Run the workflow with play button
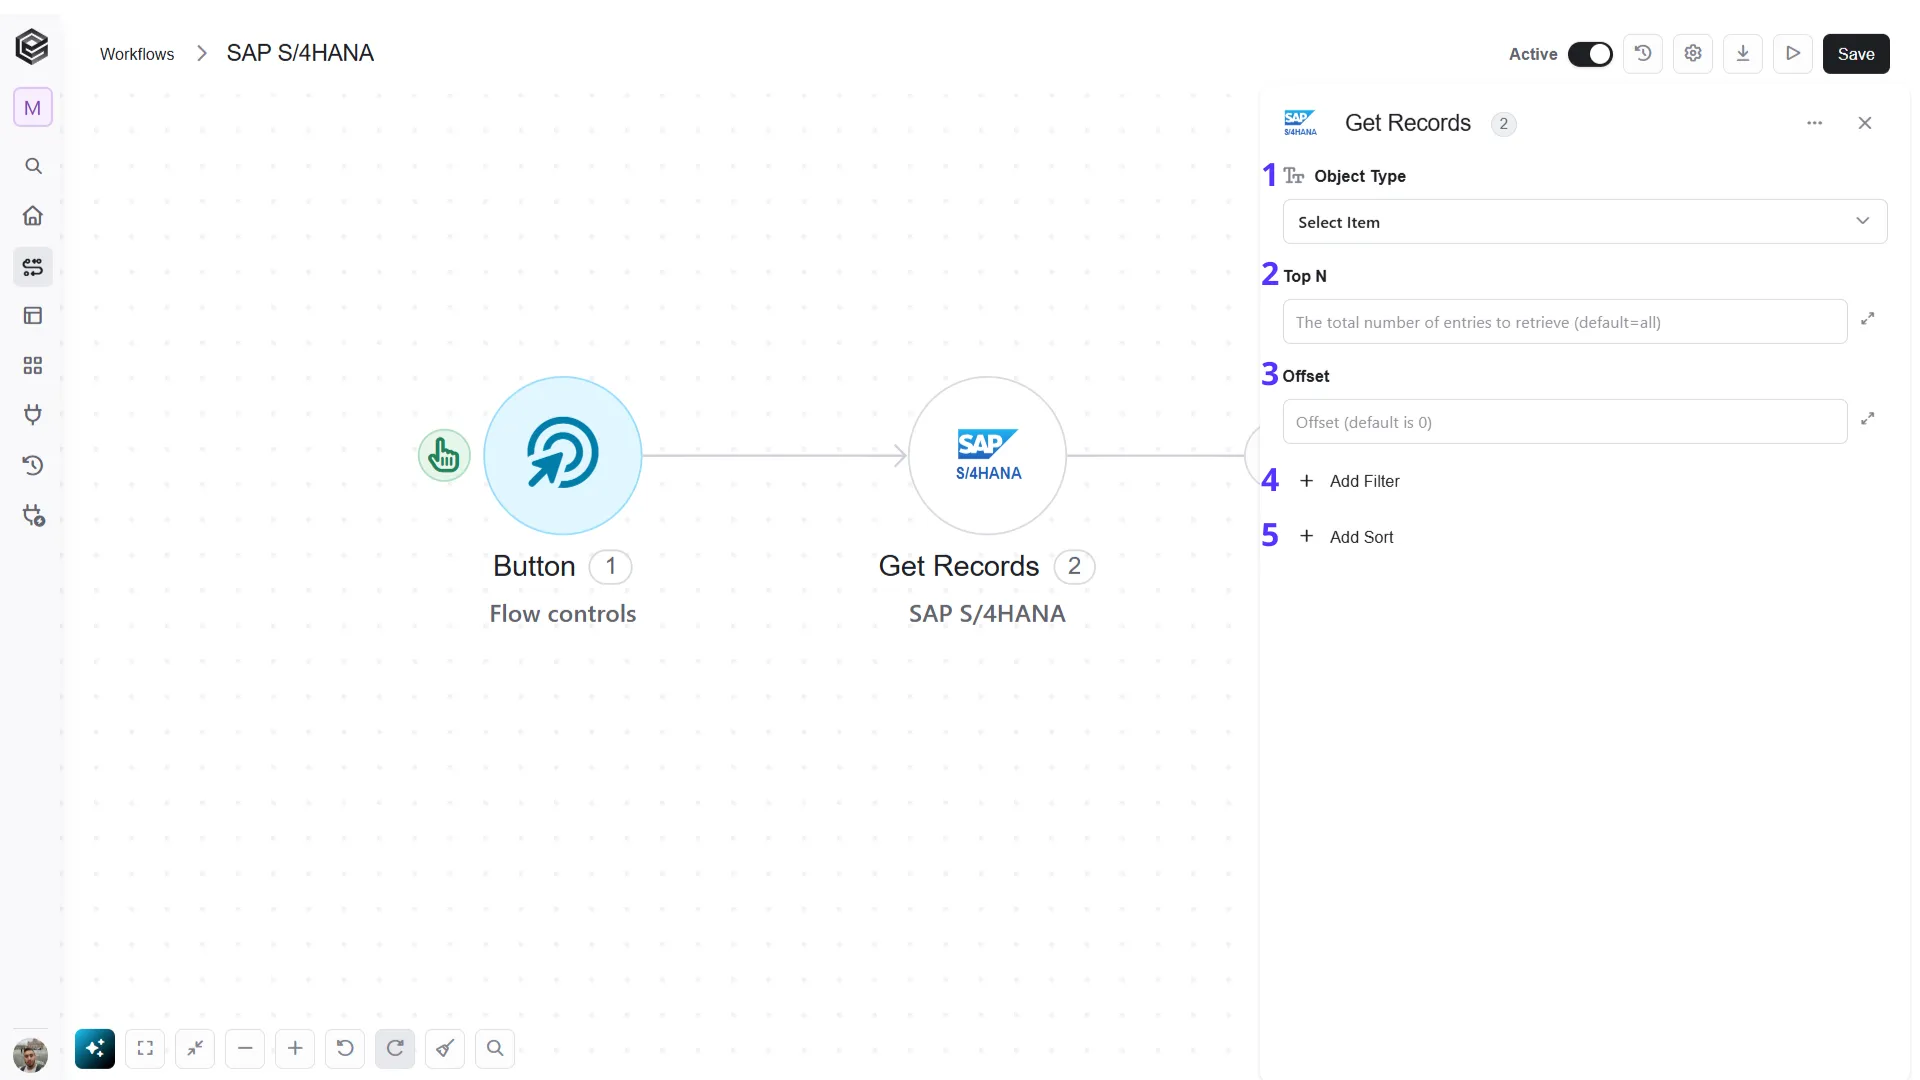Viewport: 1920px width, 1080px height. (x=1793, y=54)
